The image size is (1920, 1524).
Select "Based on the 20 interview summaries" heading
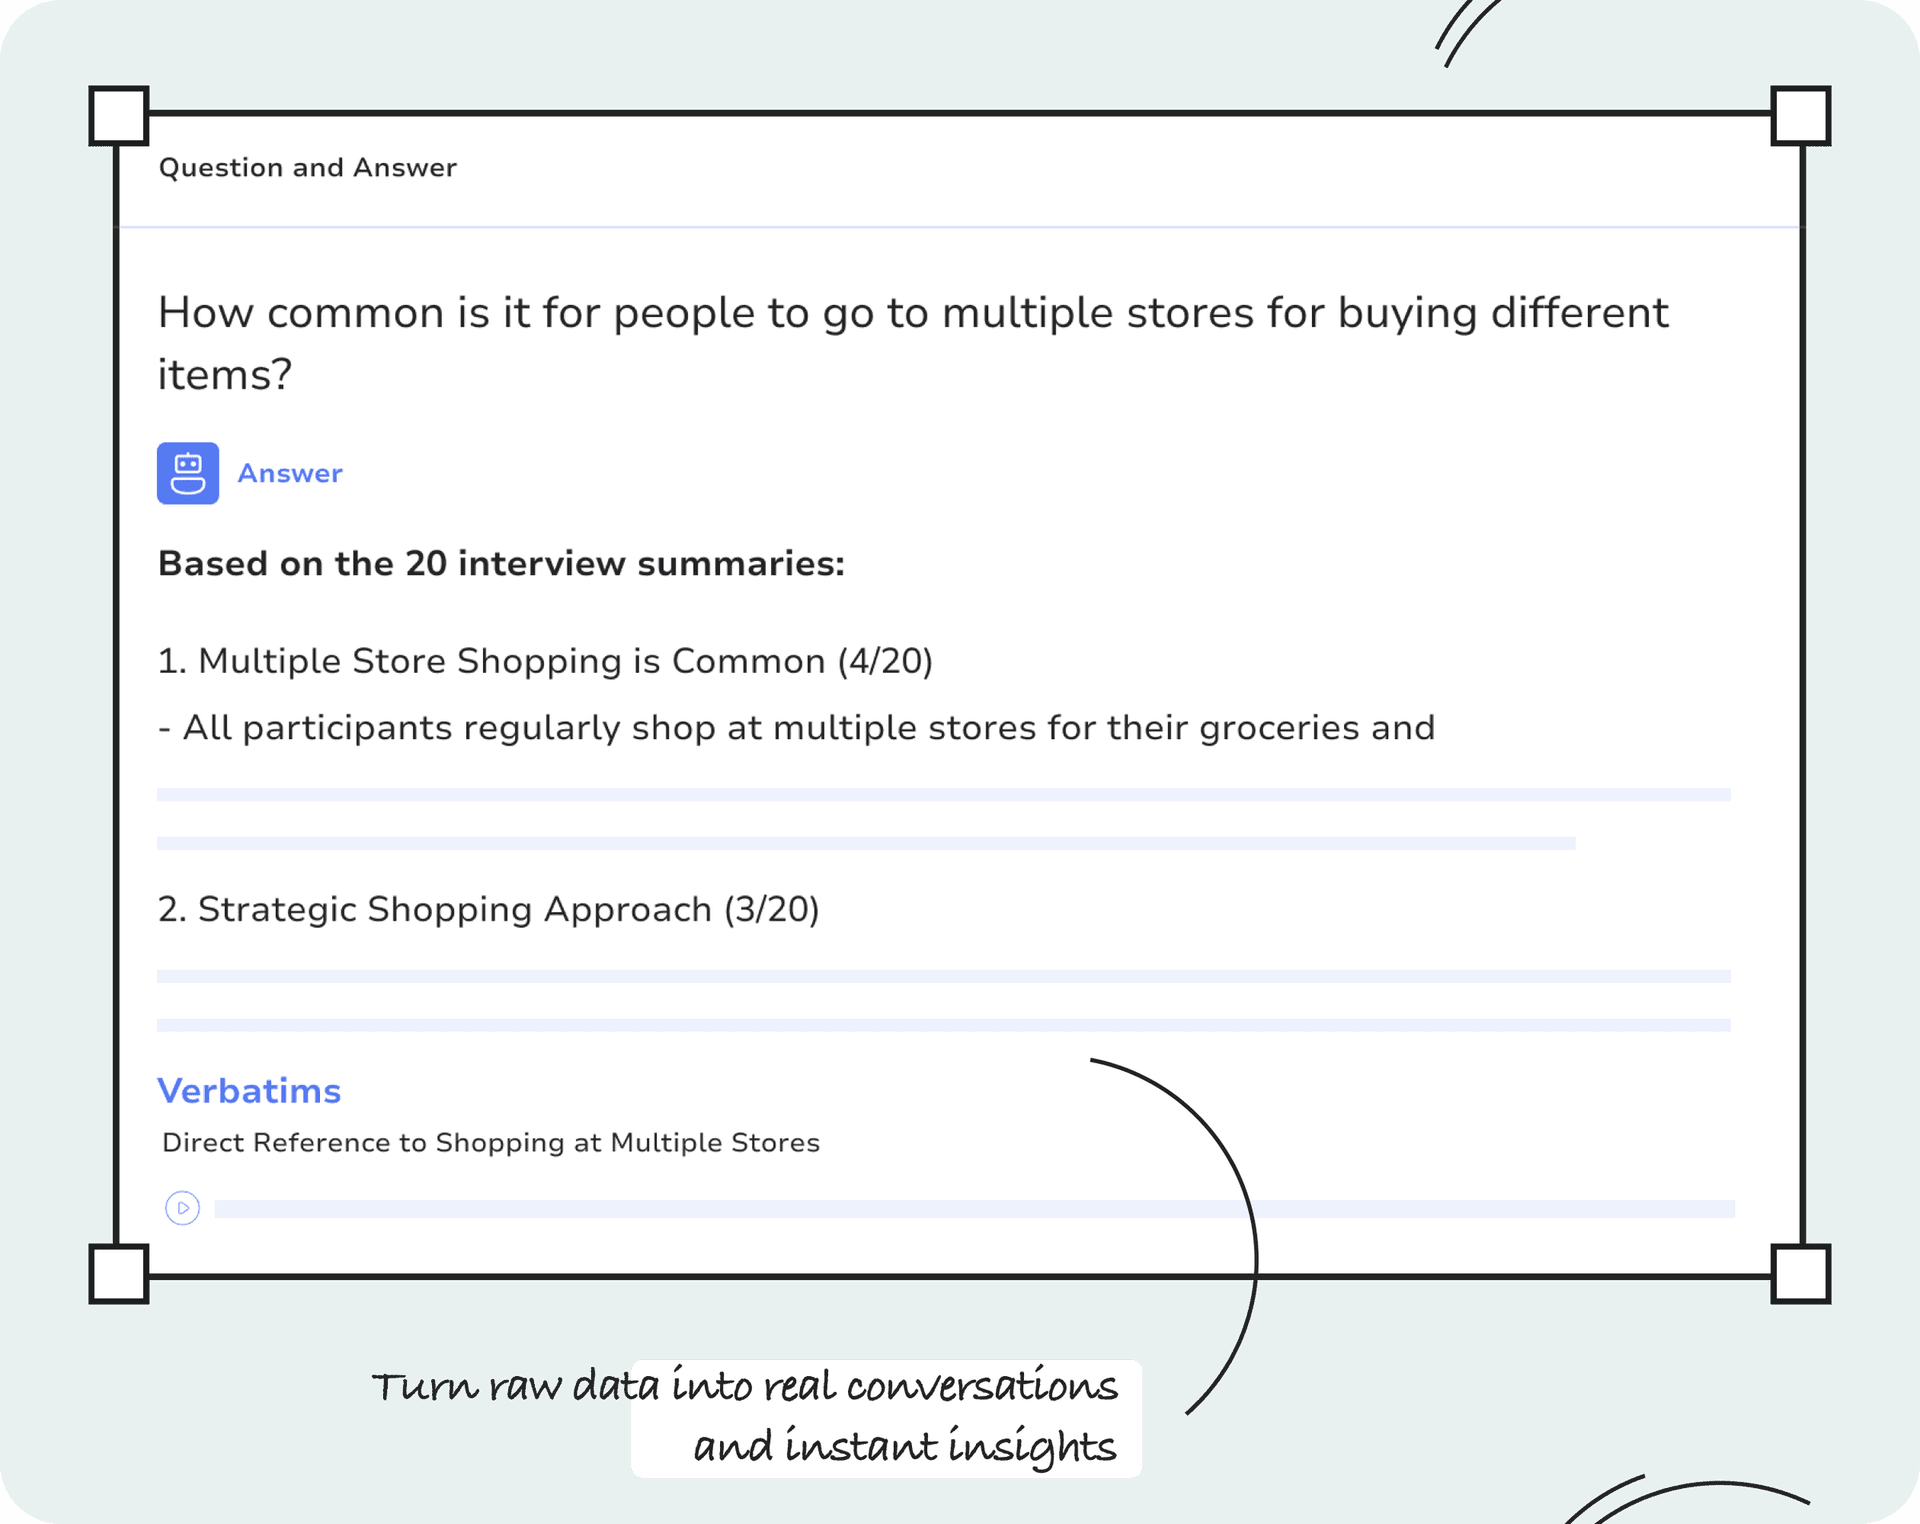pos(501,564)
